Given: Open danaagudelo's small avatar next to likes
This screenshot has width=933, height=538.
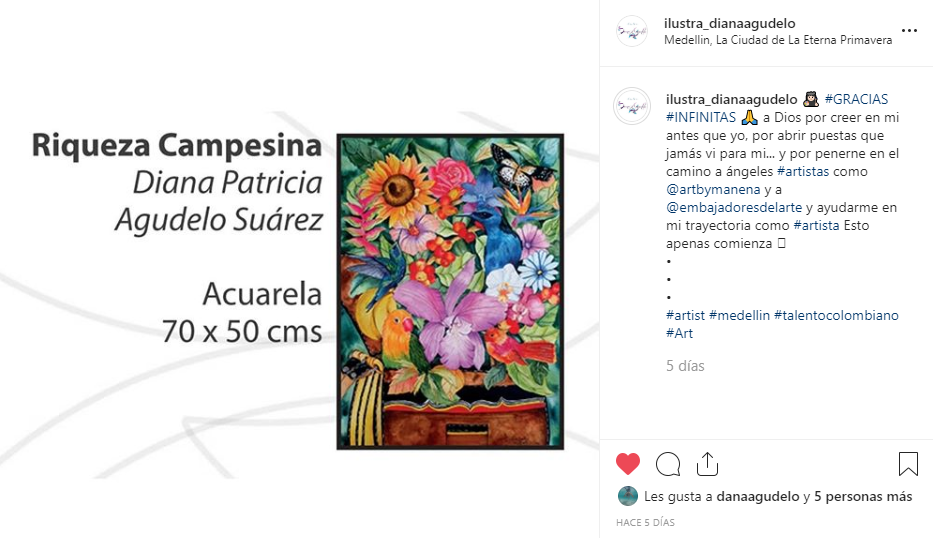Looking at the screenshot, I should click(628, 496).
